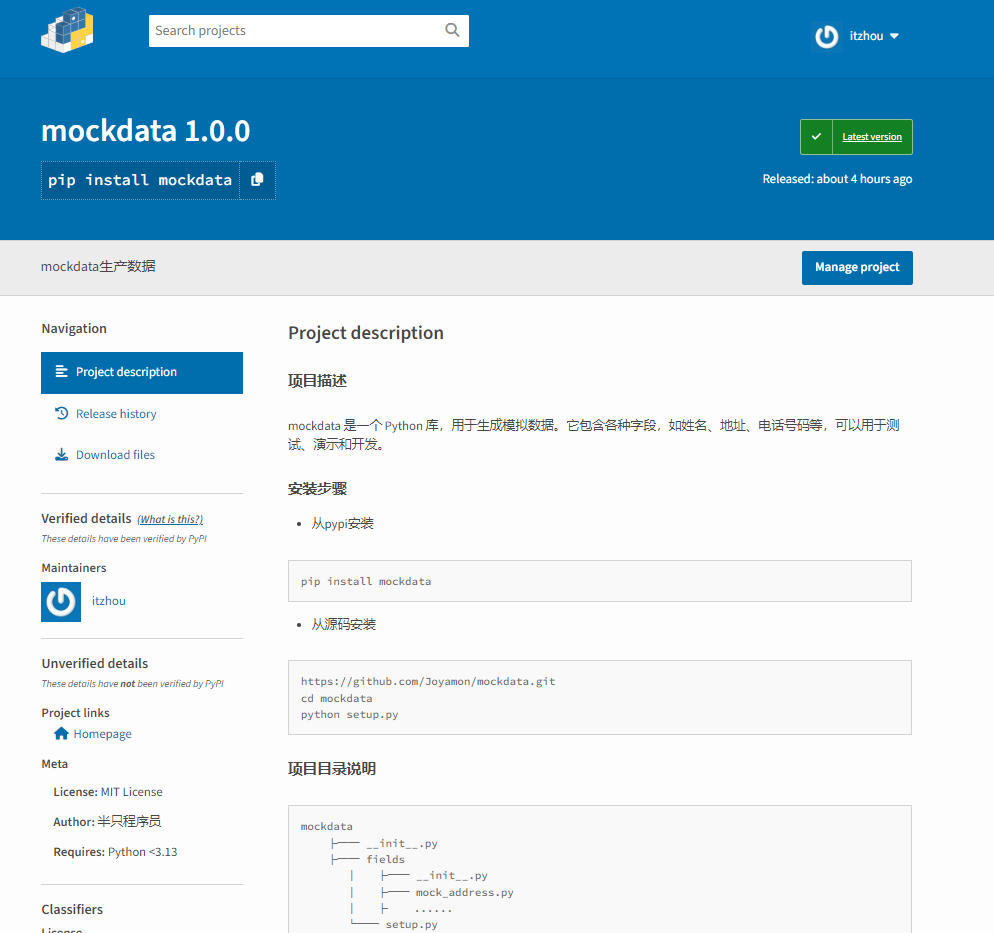Click 'Released: about 4 hours ago' text
The height and width of the screenshot is (933, 994).
[837, 179]
